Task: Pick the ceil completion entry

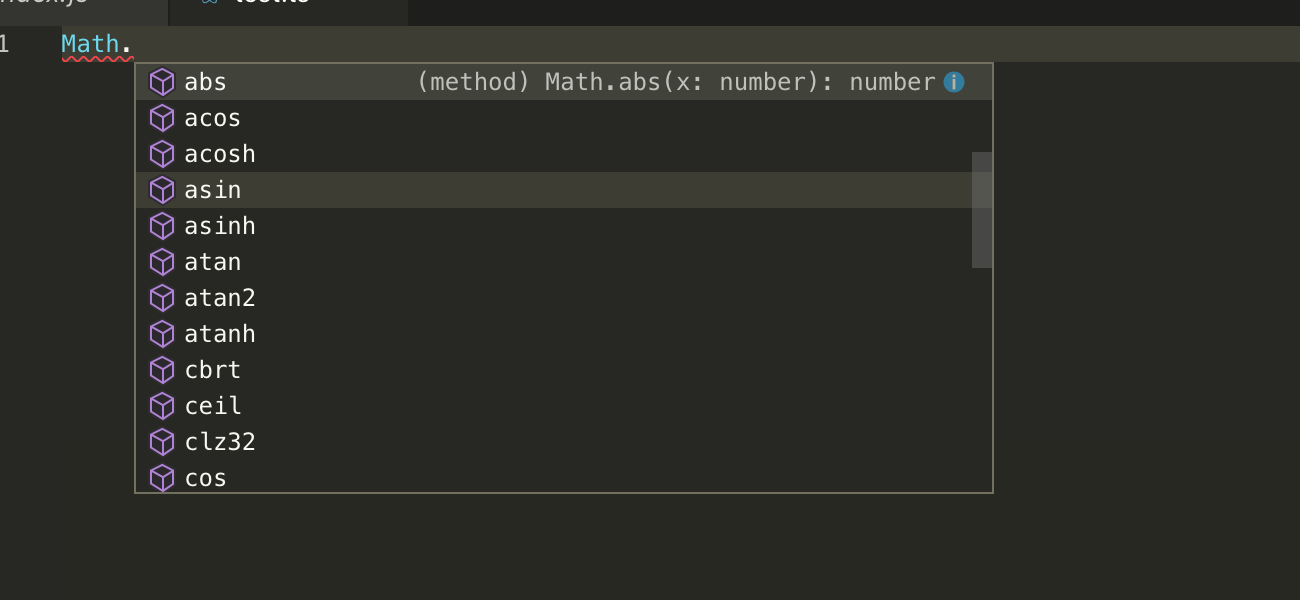Action: click(x=213, y=406)
